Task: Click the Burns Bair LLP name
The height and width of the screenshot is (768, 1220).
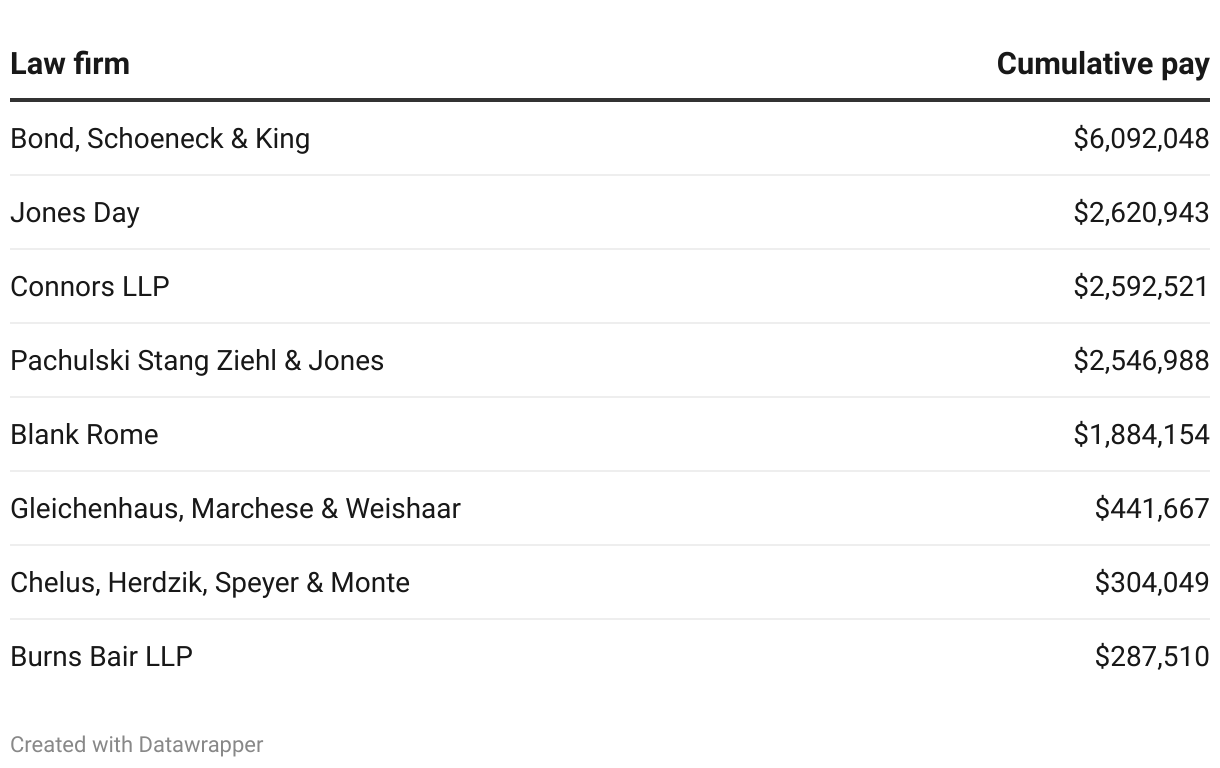Action: click(x=101, y=656)
